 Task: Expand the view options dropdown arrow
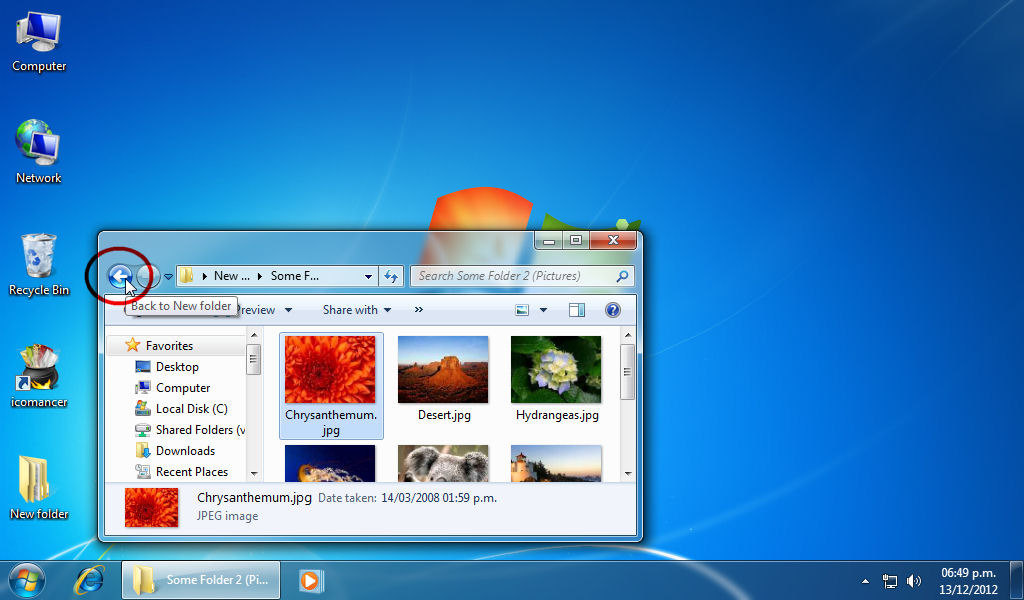tap(543, 310)
